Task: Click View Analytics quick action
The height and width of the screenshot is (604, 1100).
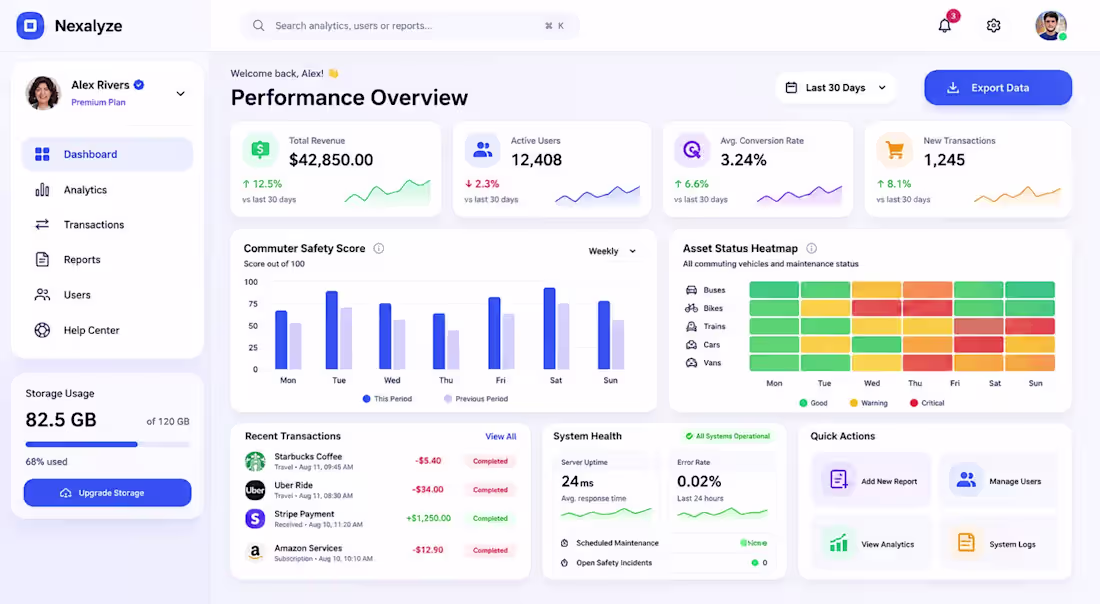Action: [871, 544]
